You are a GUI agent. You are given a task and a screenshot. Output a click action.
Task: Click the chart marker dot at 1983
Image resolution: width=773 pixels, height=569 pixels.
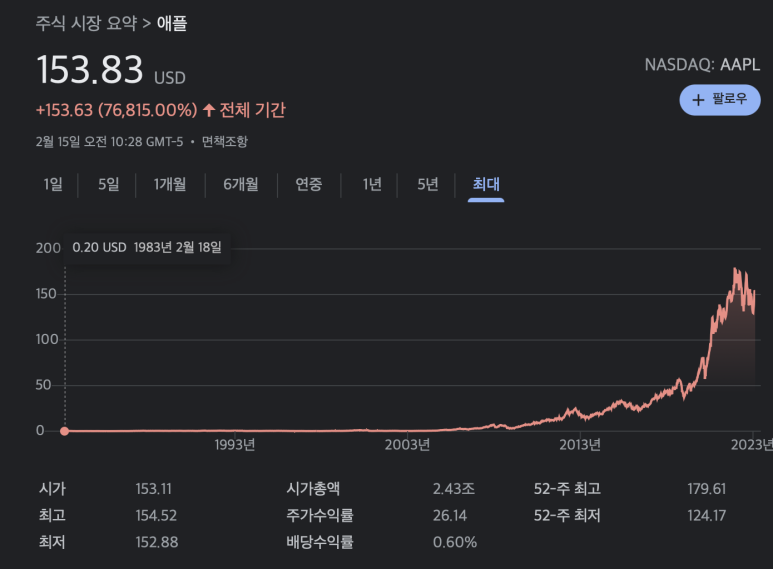[x=65, y=431]
